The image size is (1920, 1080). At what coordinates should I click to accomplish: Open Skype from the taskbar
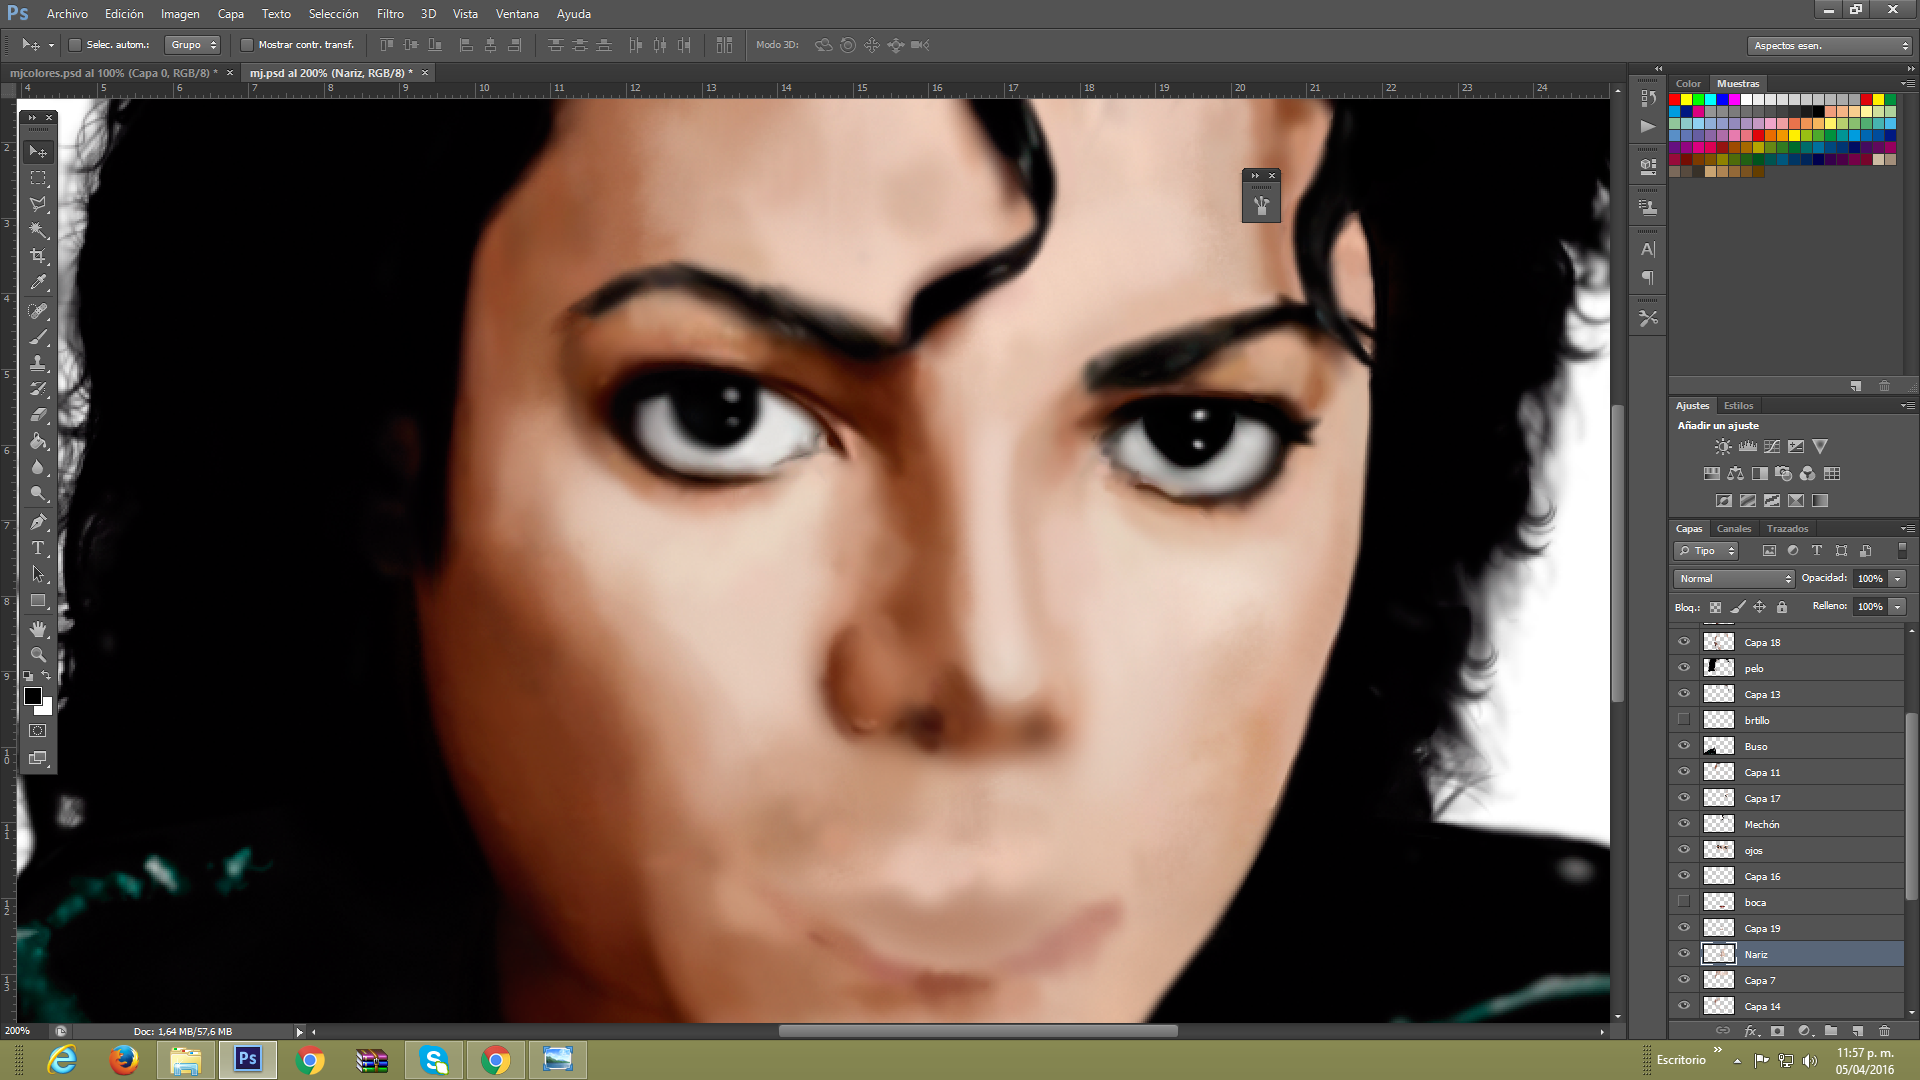(x=434, y=1060)
